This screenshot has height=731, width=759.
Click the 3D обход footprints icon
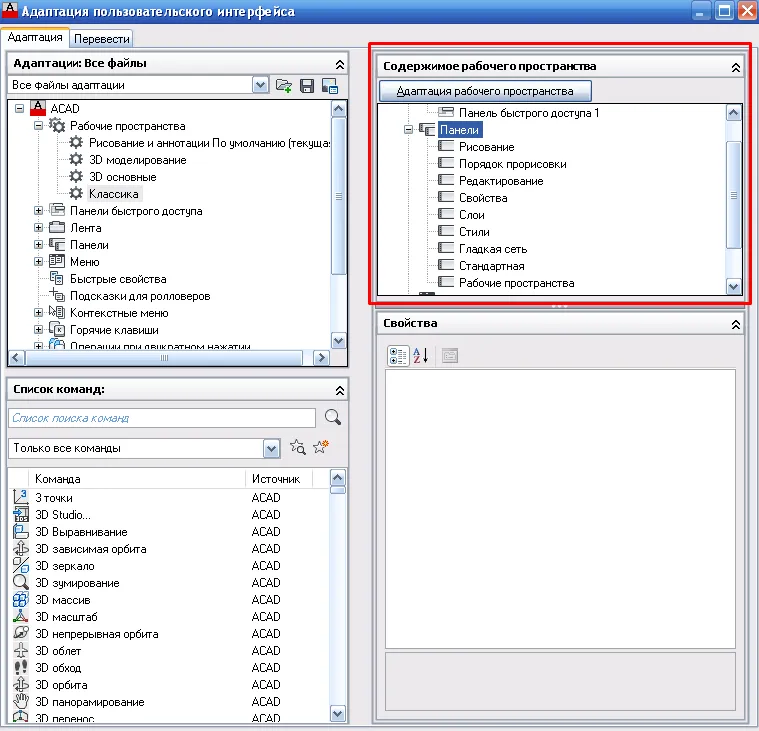pos(20,667)
